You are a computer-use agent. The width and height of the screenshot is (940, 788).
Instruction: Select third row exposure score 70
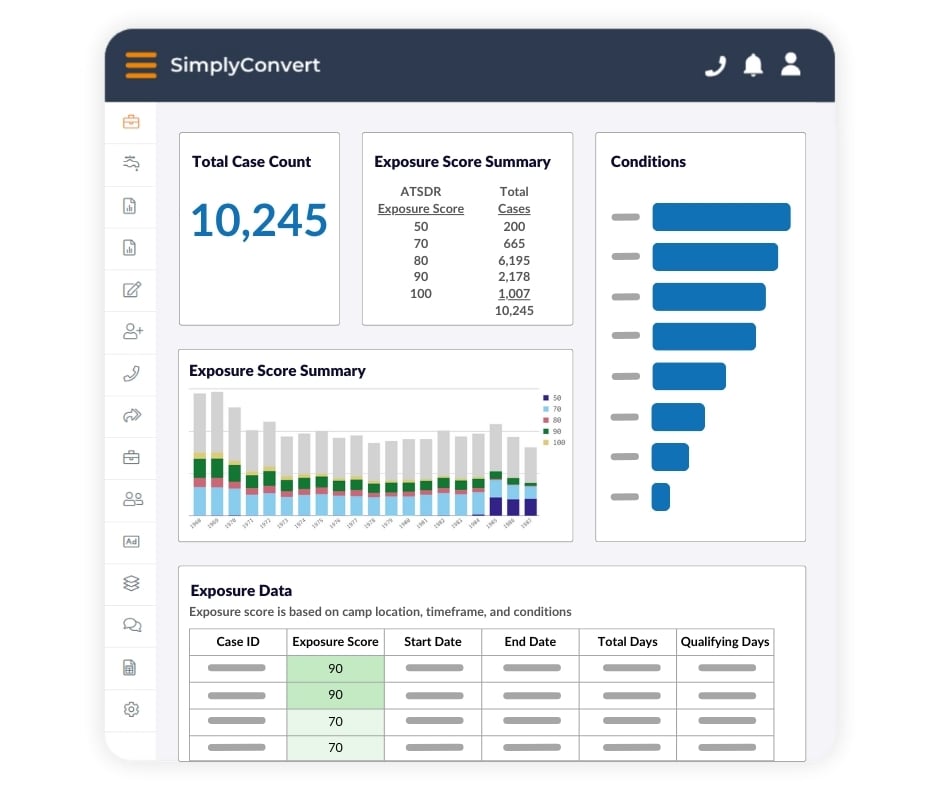335,721
